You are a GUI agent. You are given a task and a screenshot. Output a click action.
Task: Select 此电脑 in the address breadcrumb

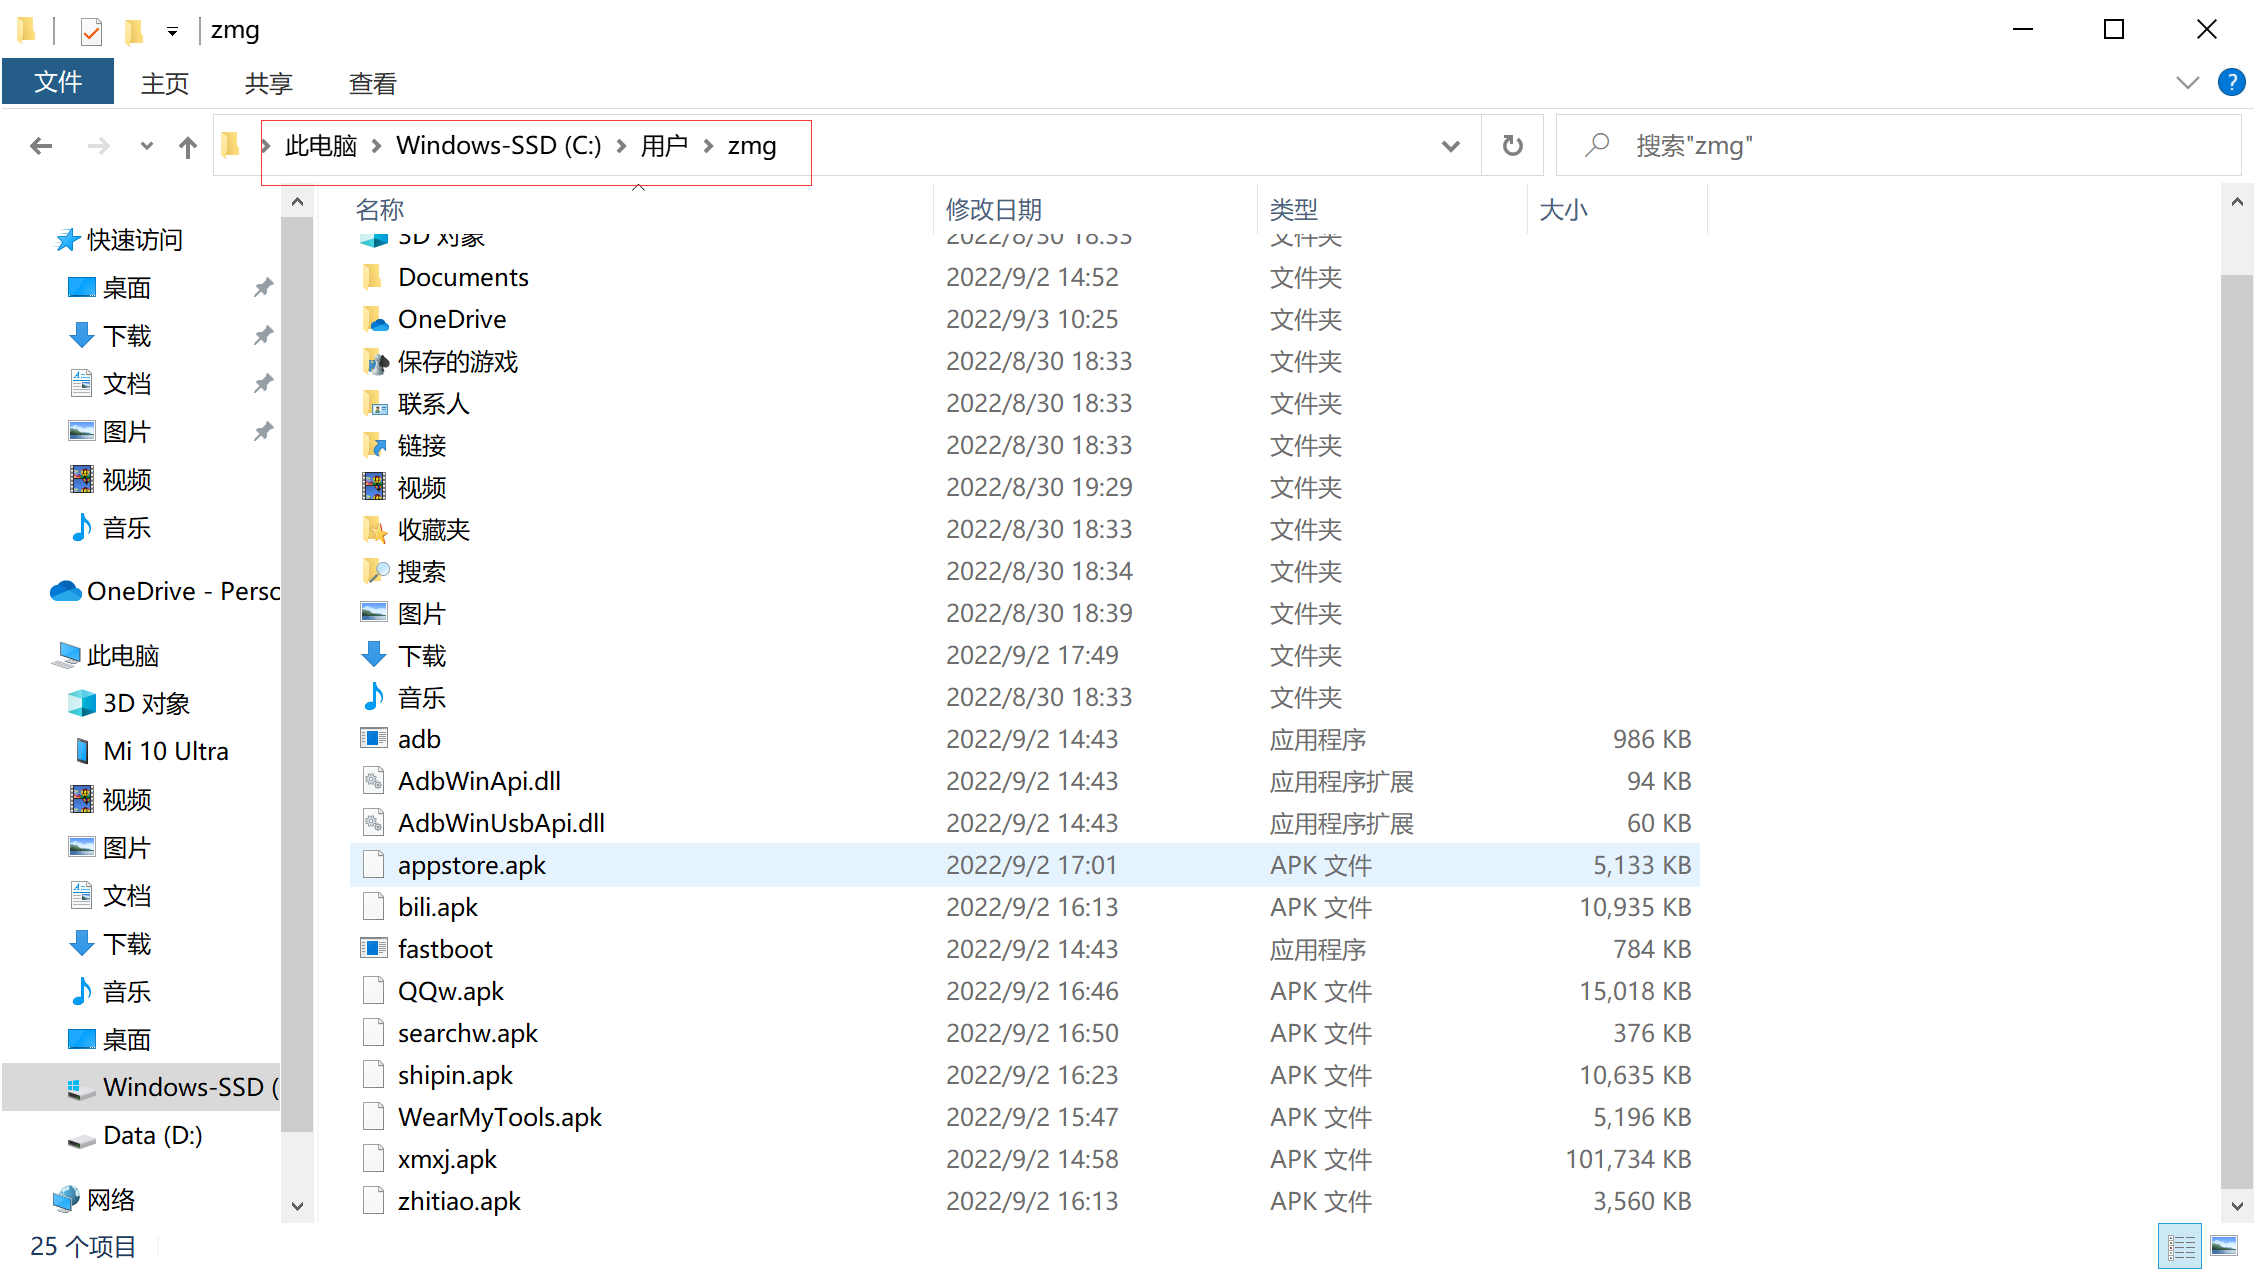tap(321, 146)
